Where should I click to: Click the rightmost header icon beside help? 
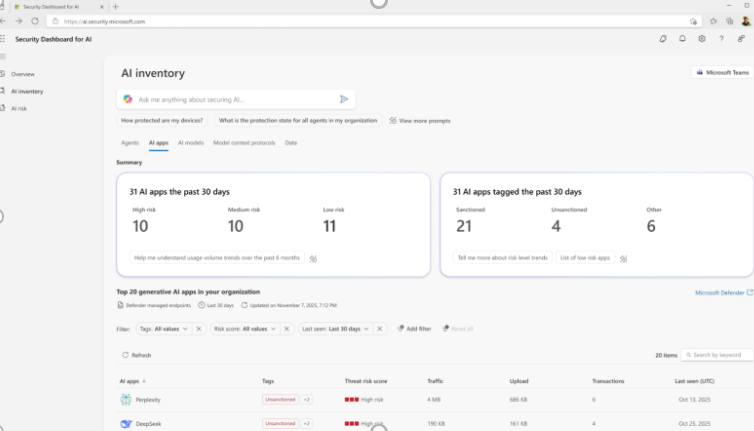tap(741, 39)
